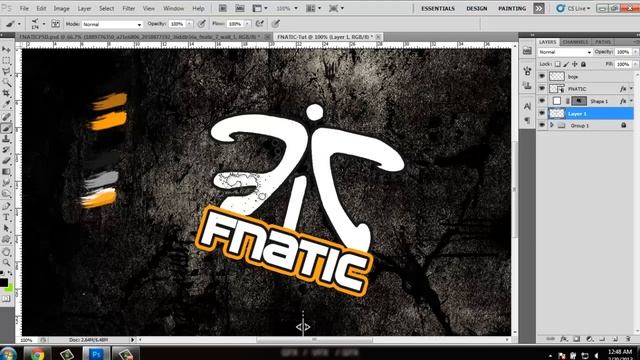Image resolution: width=640 pixels, height=360 pixels.
Task: Select the Horizontal Type tool
Action: click(x=6, y=218)
